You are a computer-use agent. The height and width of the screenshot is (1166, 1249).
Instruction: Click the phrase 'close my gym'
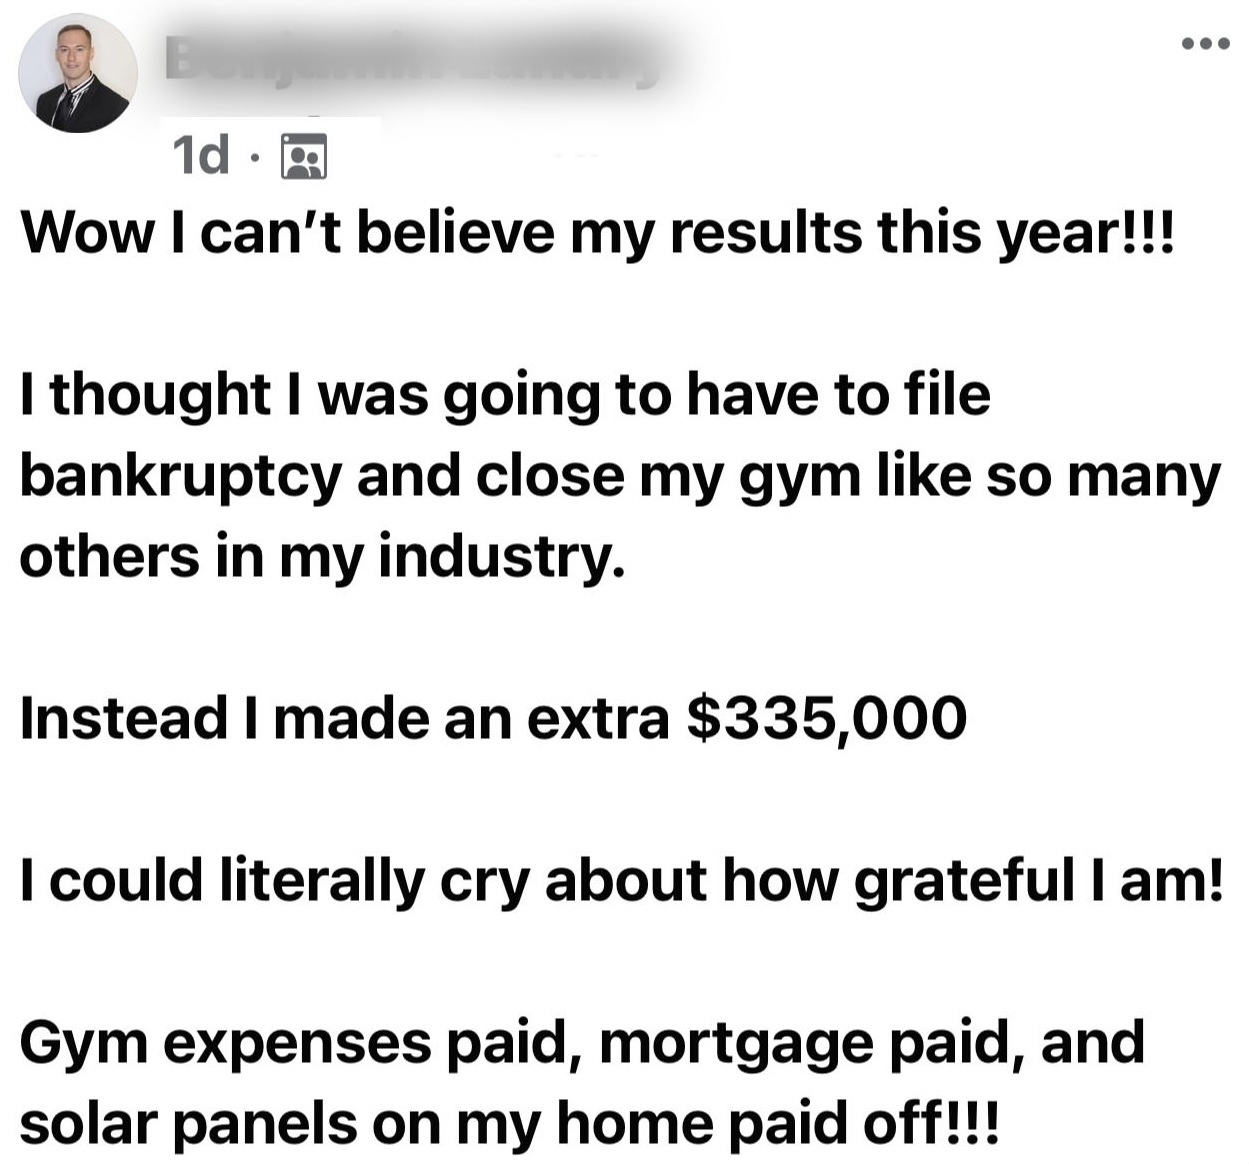tap(668, 477)
